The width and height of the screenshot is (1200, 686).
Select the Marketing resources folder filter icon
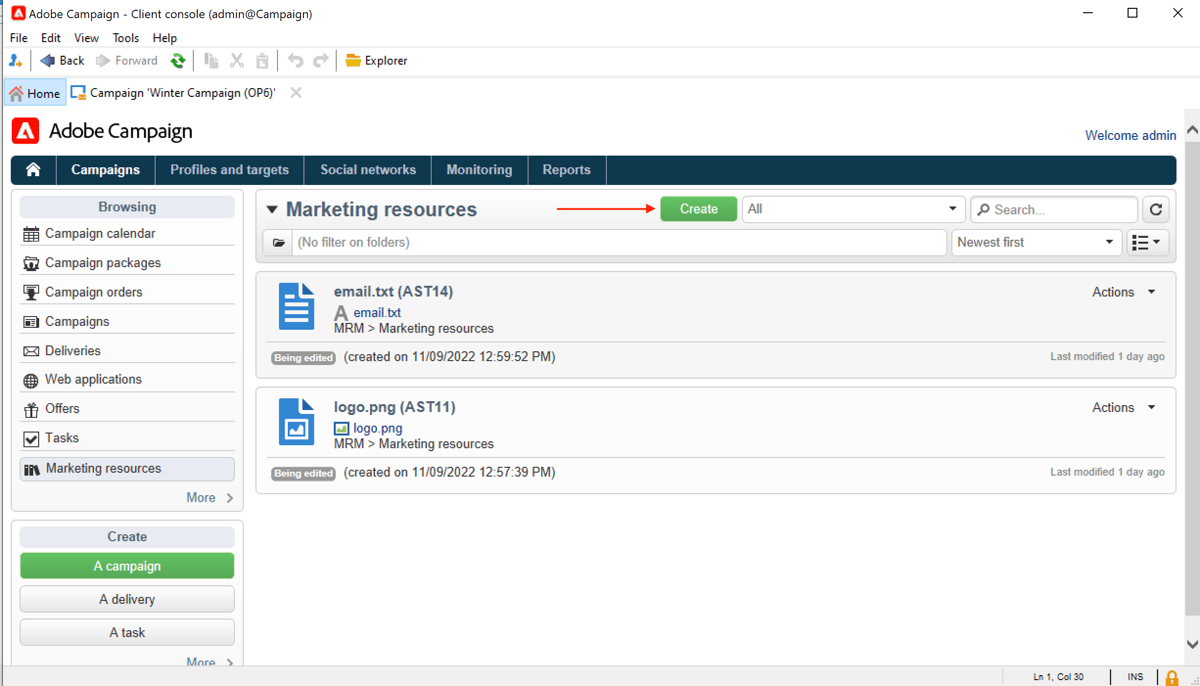(277, 242)
